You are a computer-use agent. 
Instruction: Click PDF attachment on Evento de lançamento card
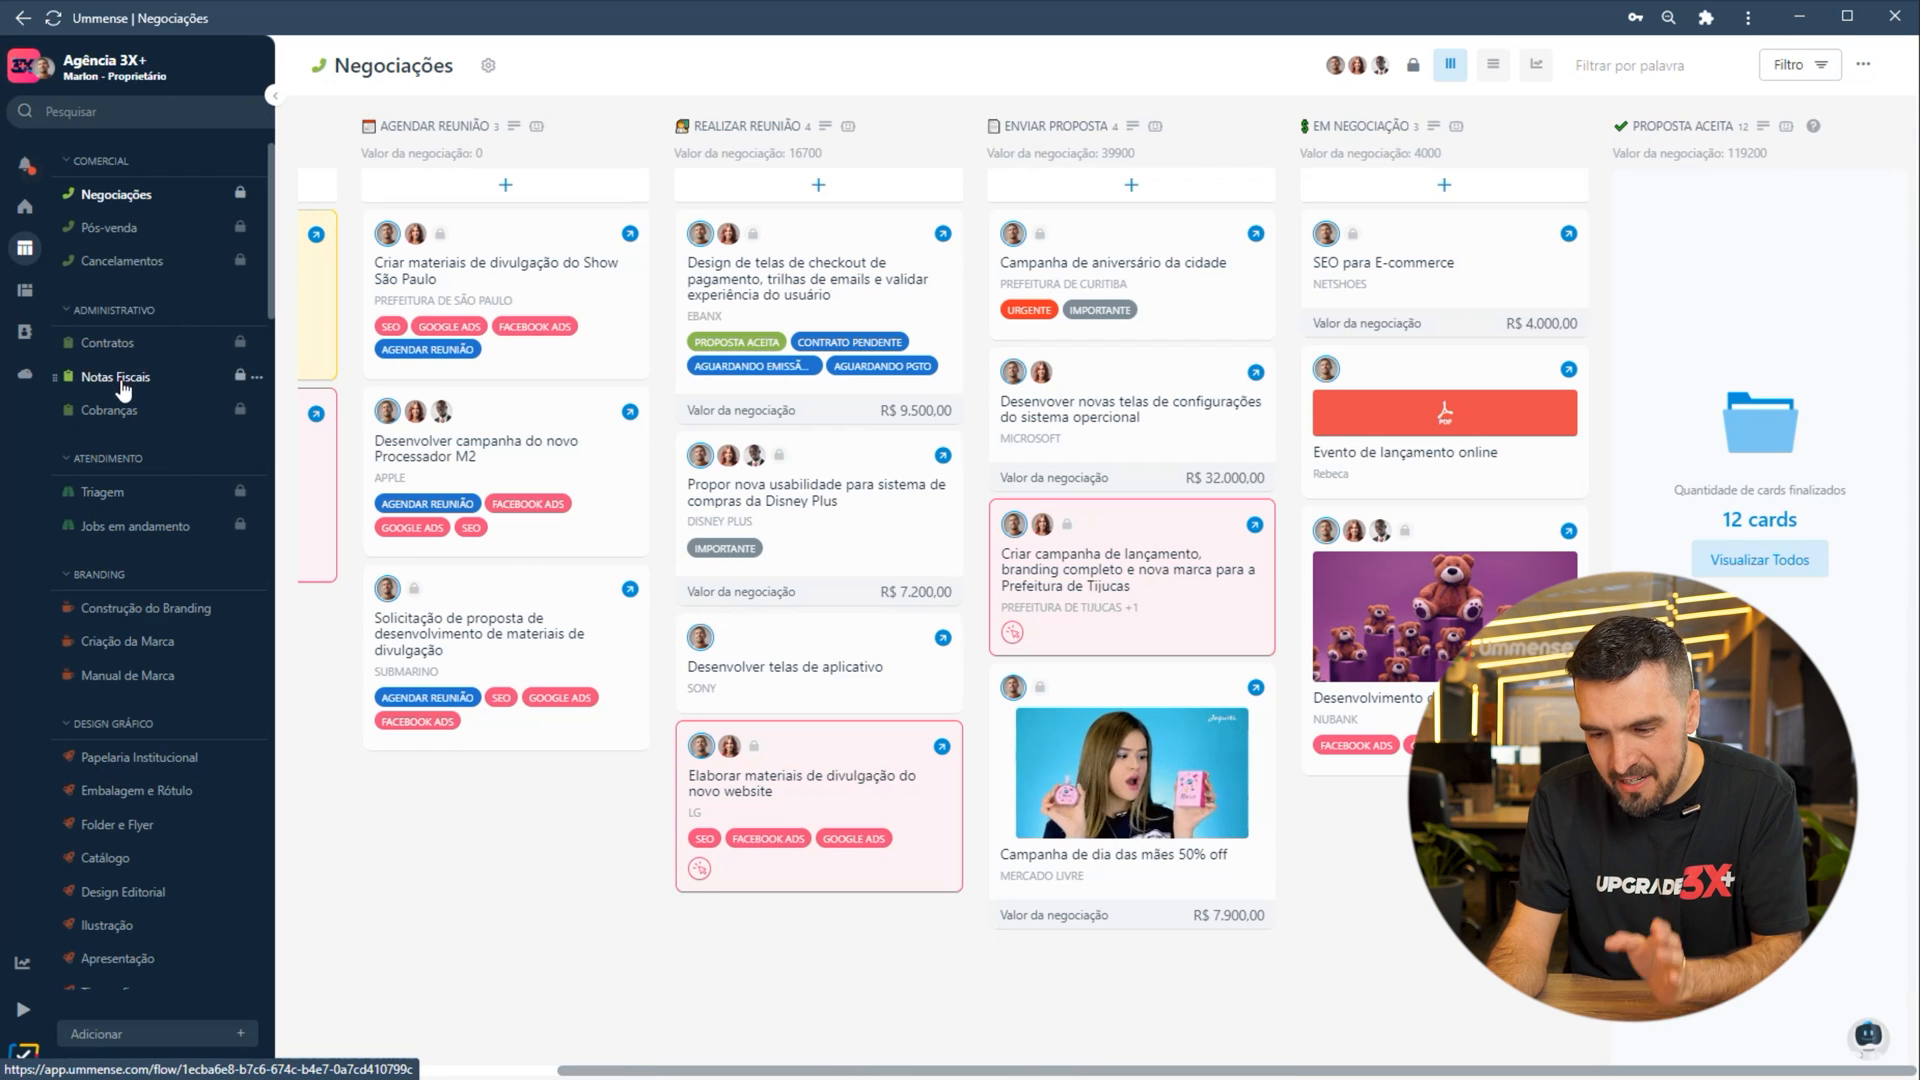coord(1445,413)
